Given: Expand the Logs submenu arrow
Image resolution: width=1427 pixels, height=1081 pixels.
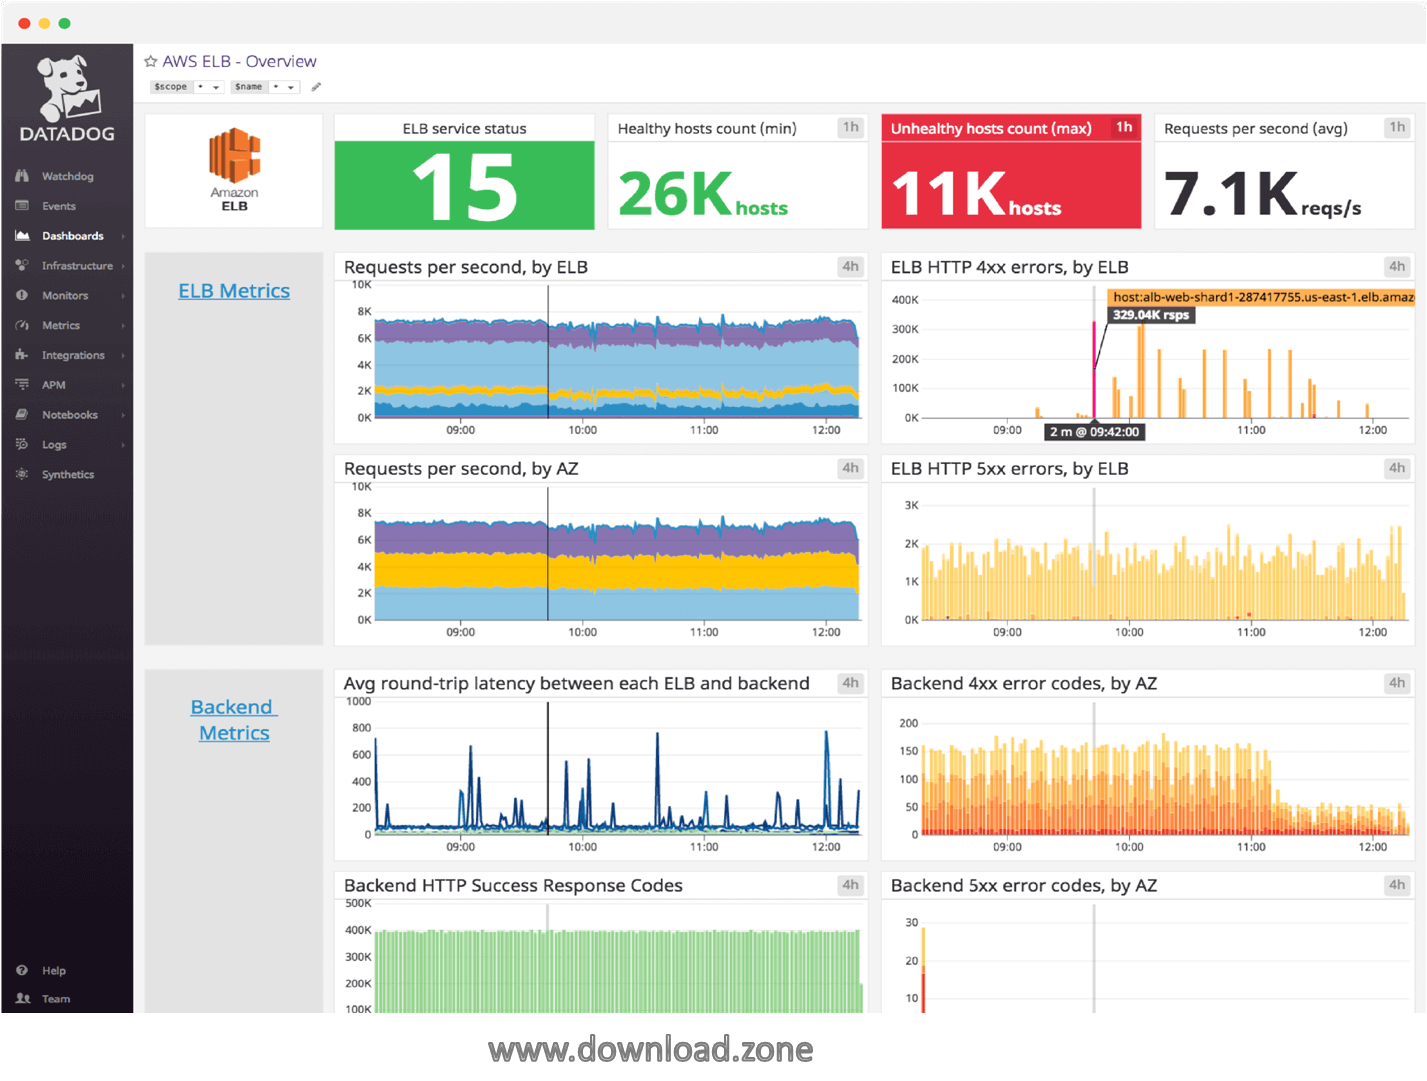Looking at the screenshot, I should (x=123, y=445).
